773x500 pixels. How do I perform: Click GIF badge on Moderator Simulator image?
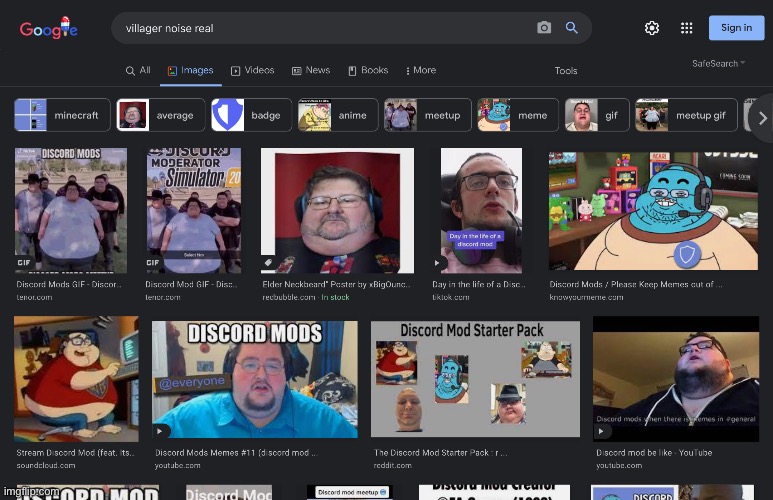pos(153,263)
